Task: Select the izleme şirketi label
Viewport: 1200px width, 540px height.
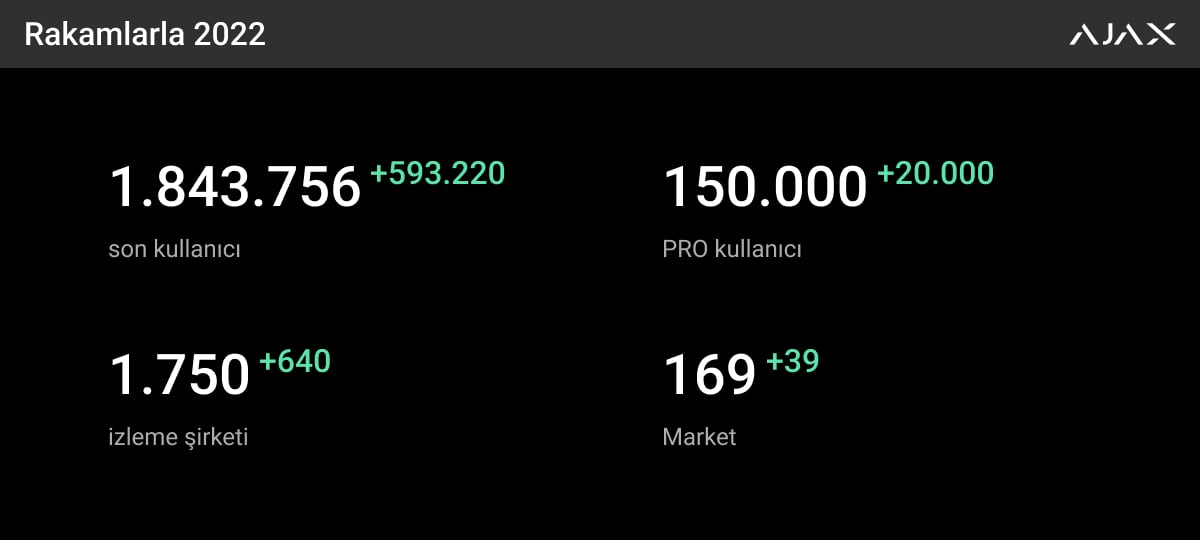Action: click(x=178, y=437)
